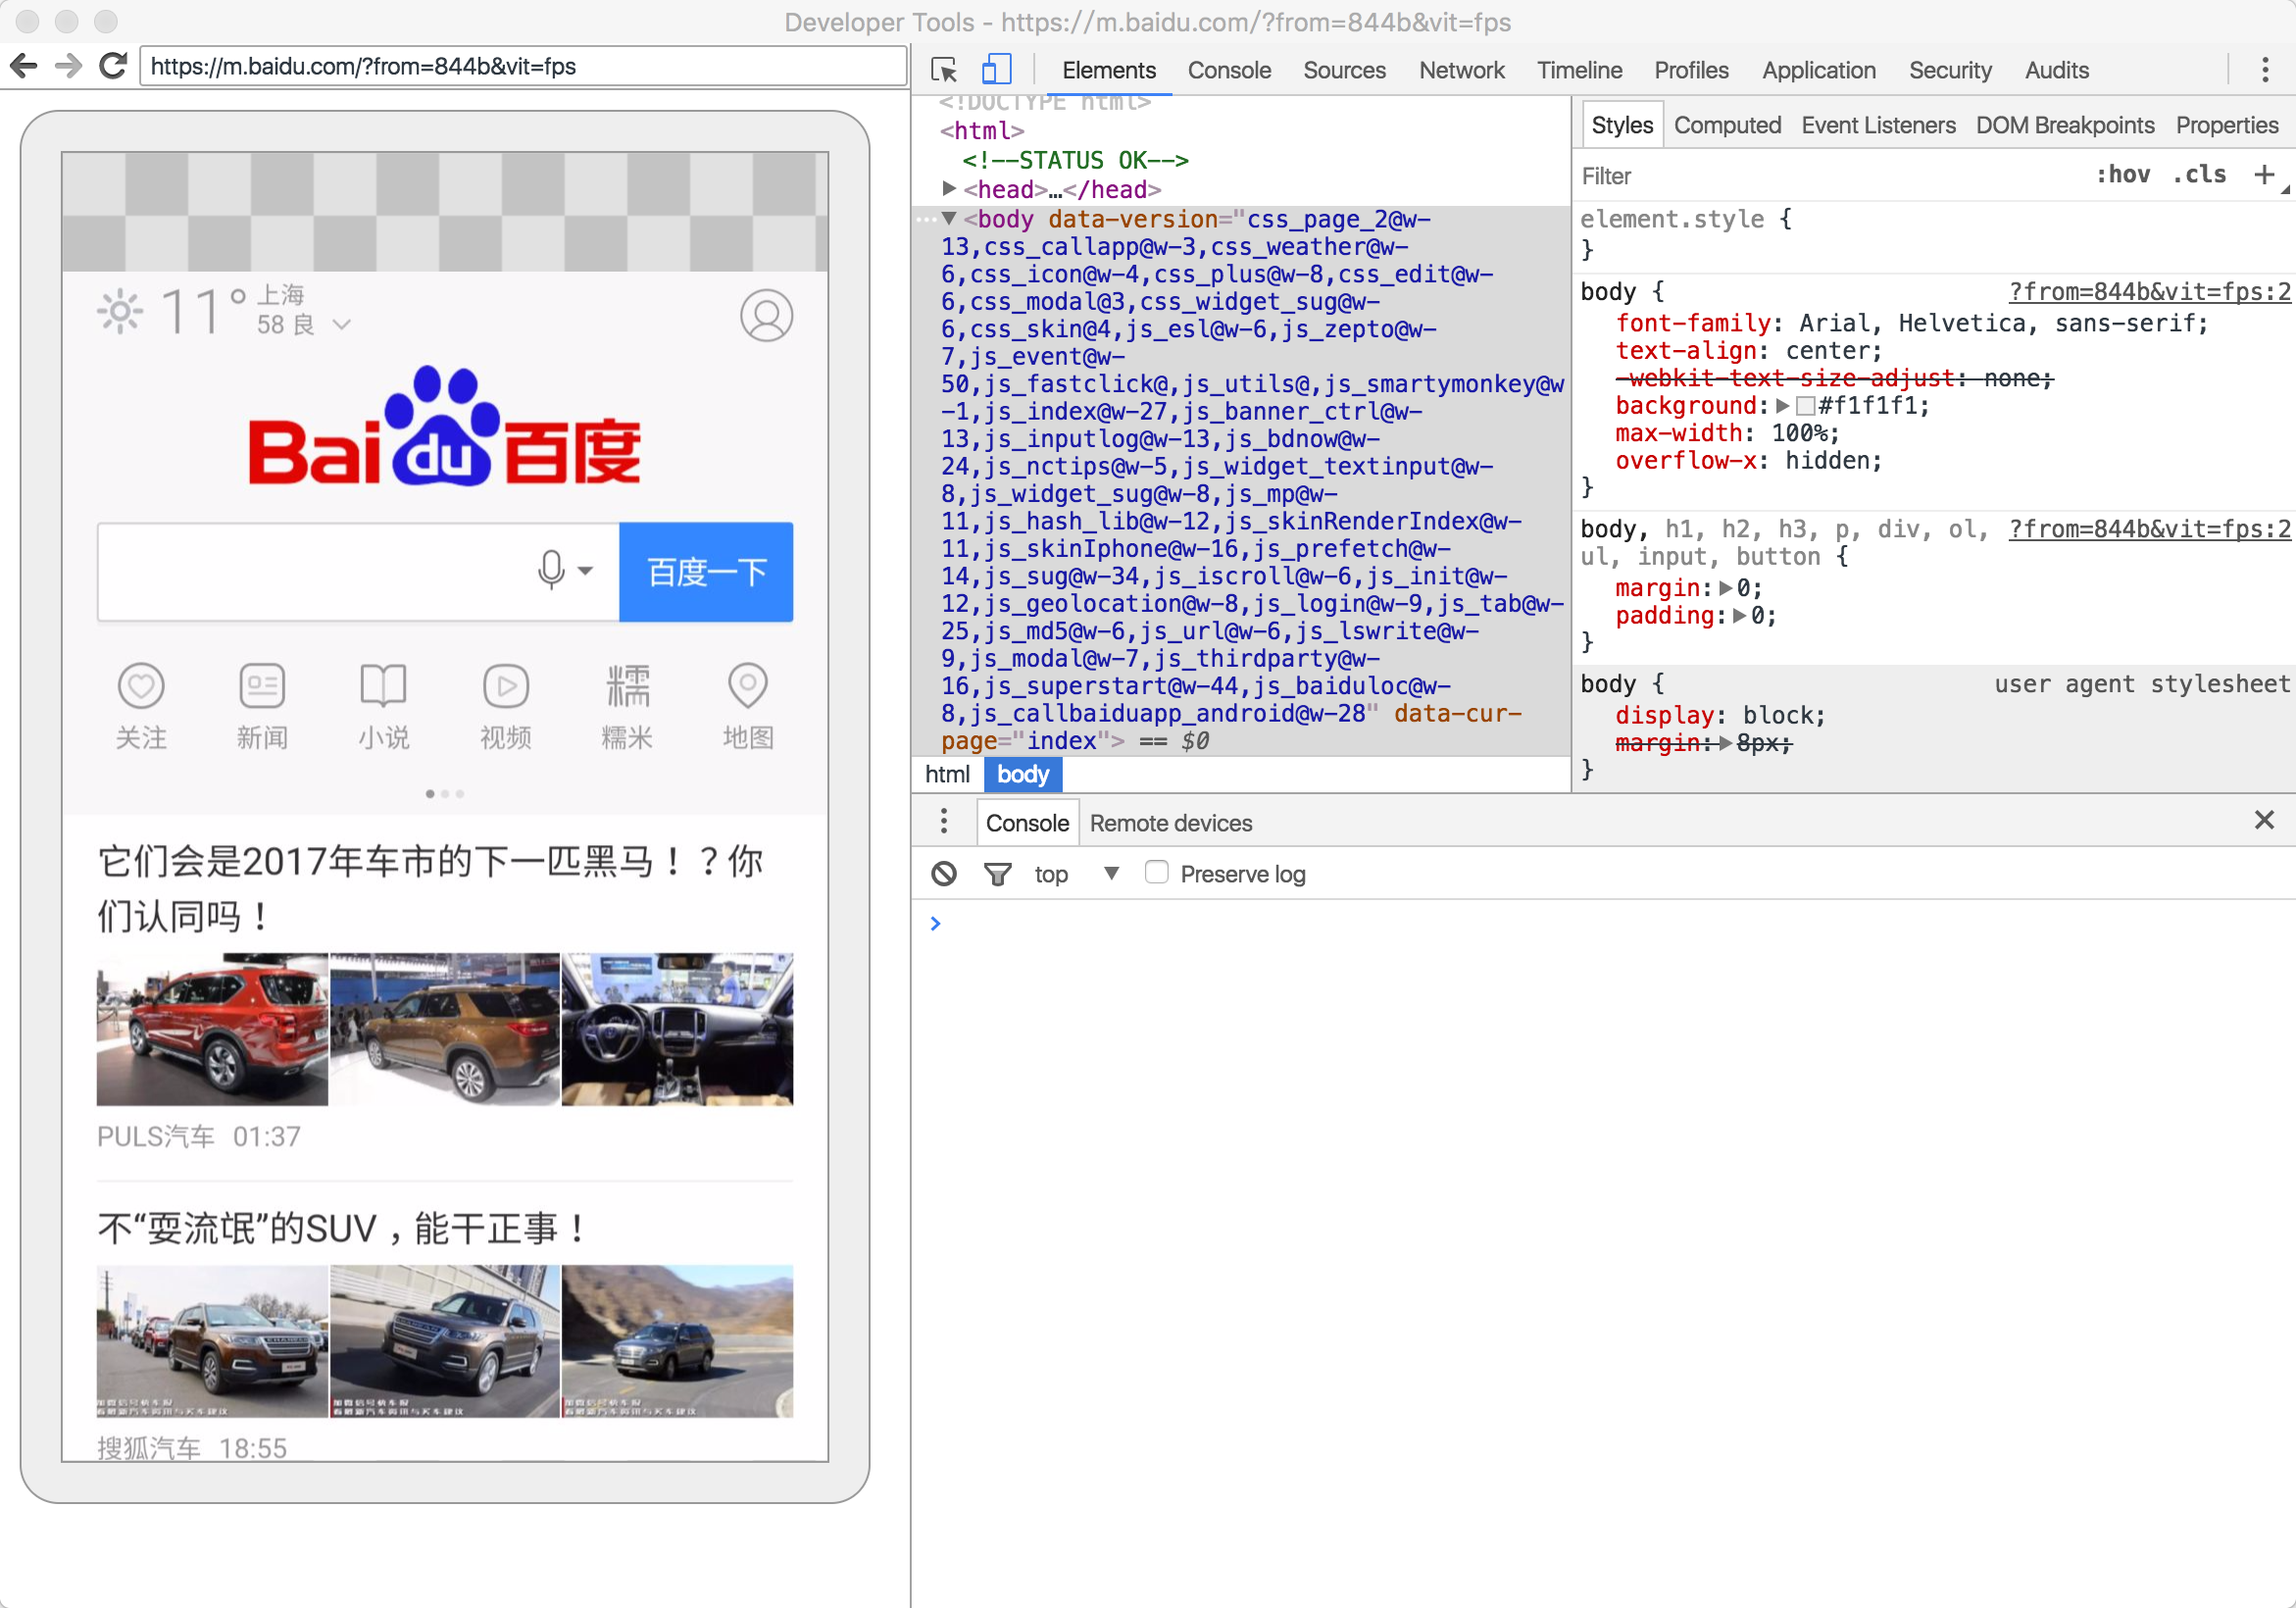Reload the page with refresh icon
The width and height of the screenshot is (2296, 1608).
point(113,66)
